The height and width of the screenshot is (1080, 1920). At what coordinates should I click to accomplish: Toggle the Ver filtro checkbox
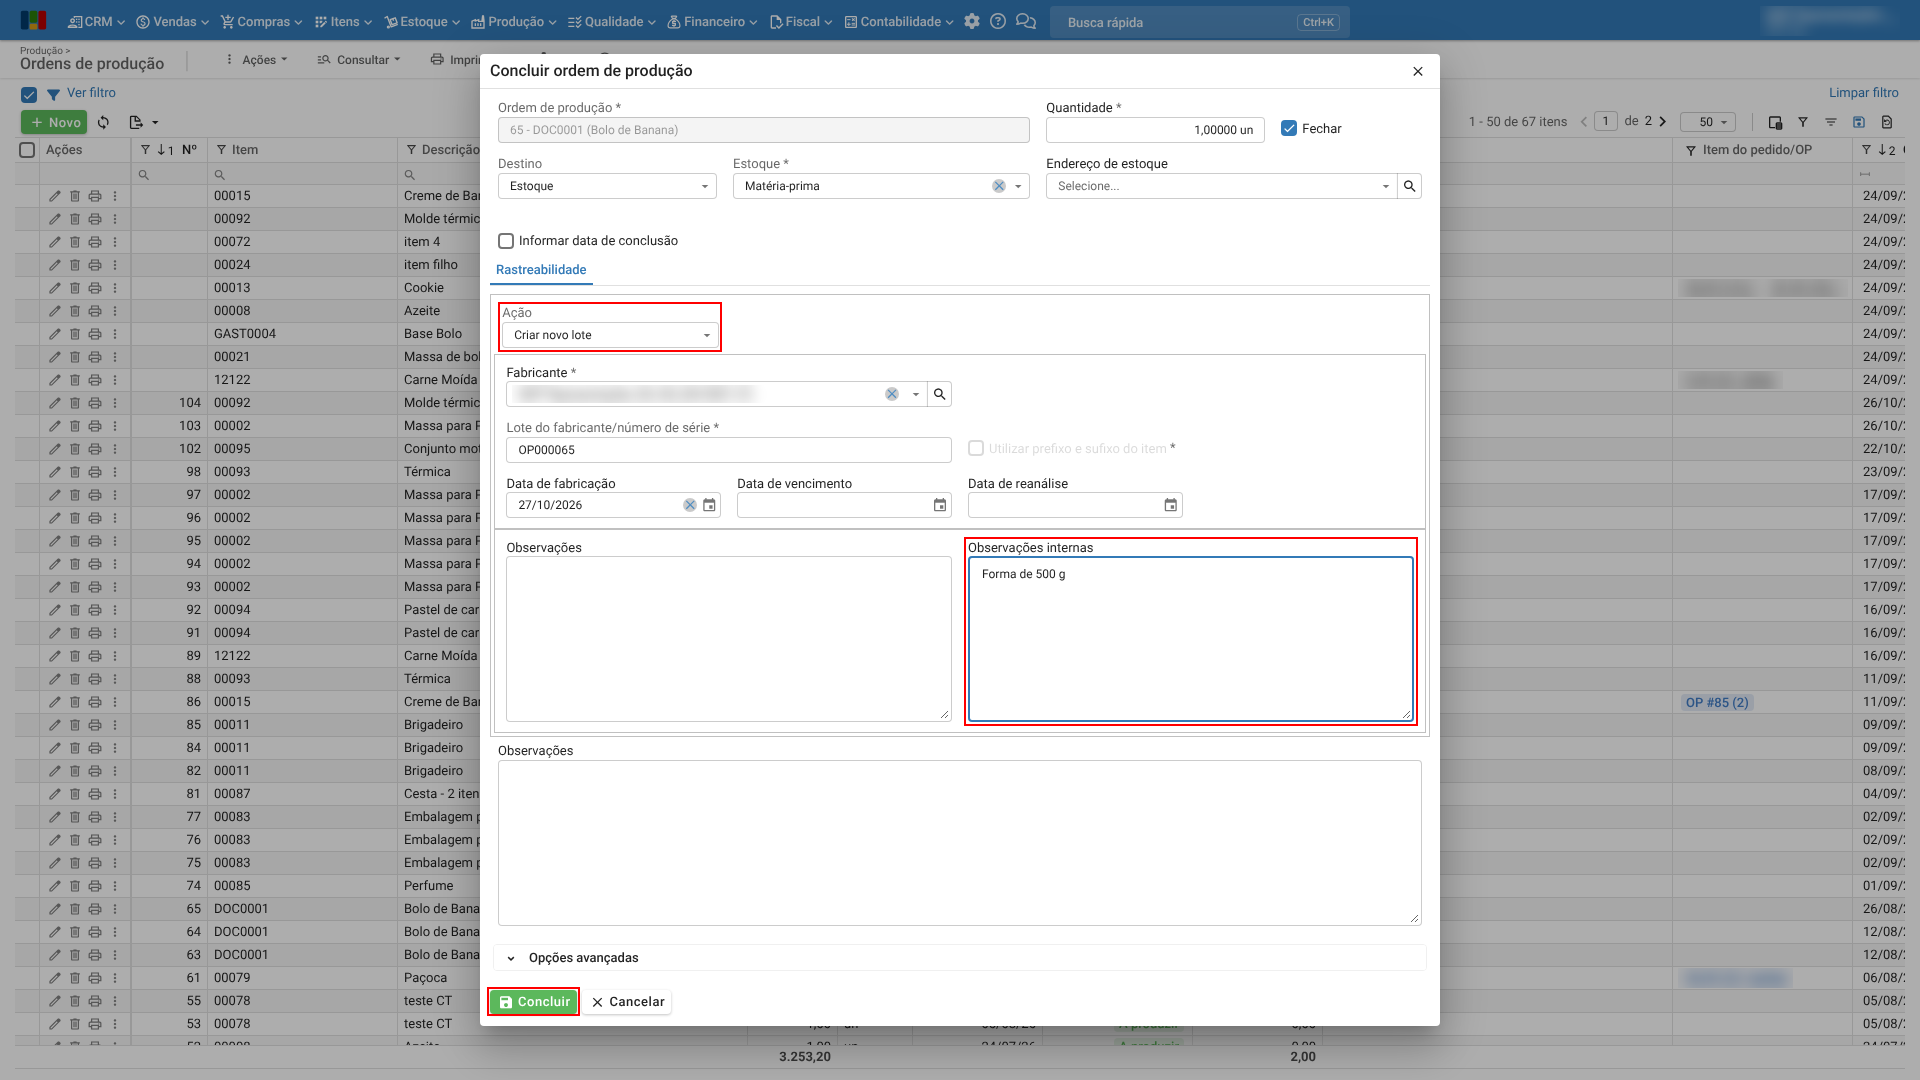coord(29,95)
